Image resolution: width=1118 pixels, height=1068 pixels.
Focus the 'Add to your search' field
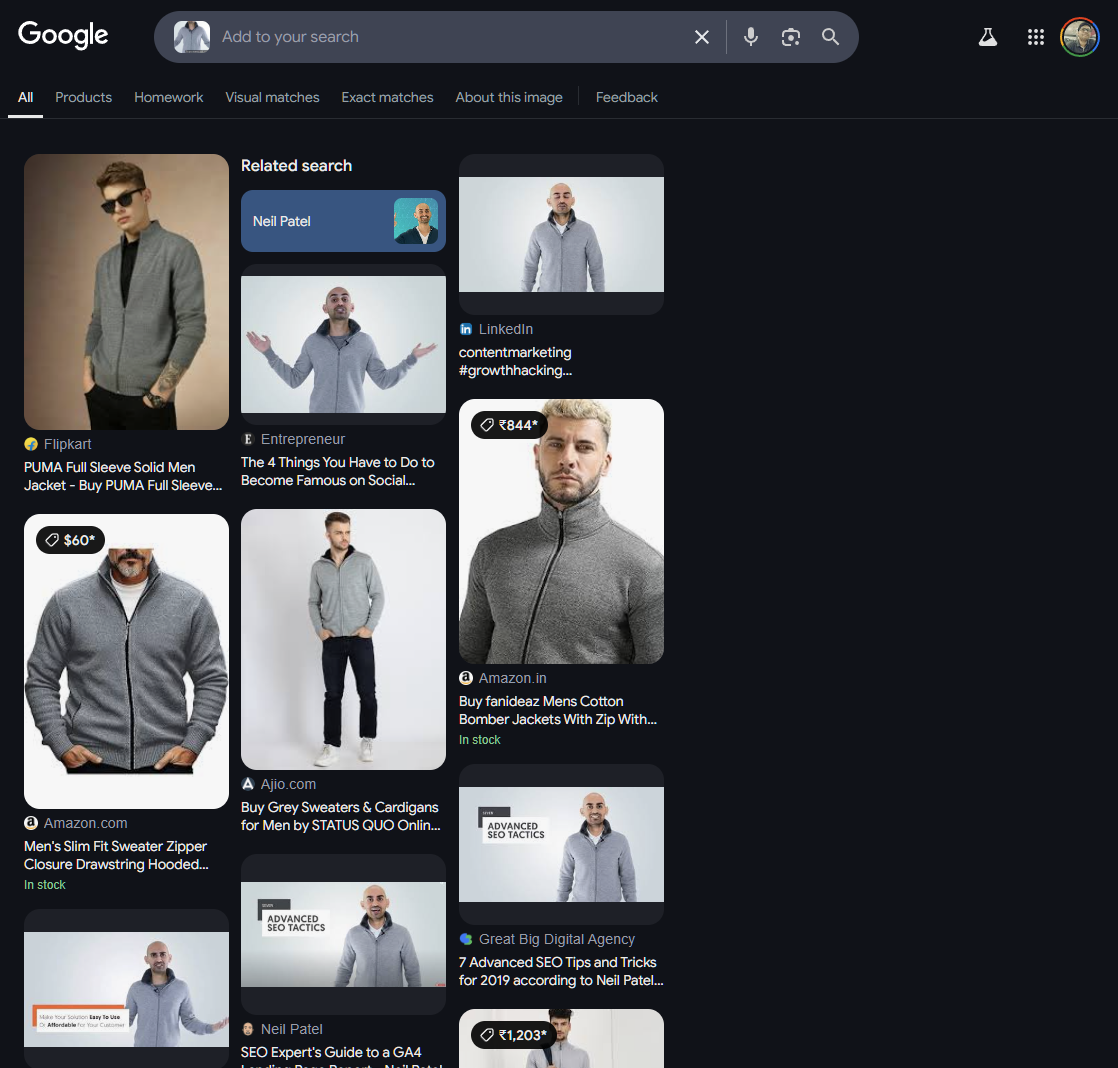coord(449,37)
